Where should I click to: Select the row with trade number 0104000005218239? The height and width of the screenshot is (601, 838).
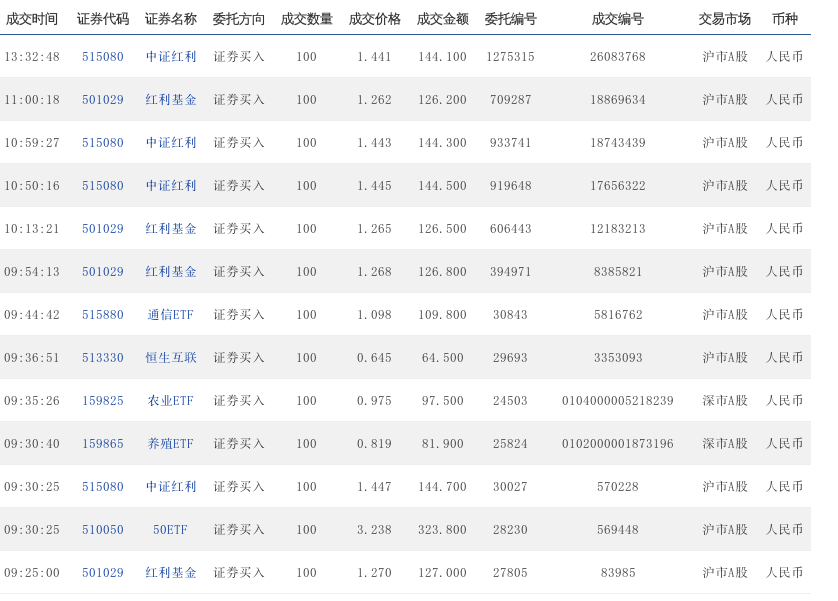[405, 401]
